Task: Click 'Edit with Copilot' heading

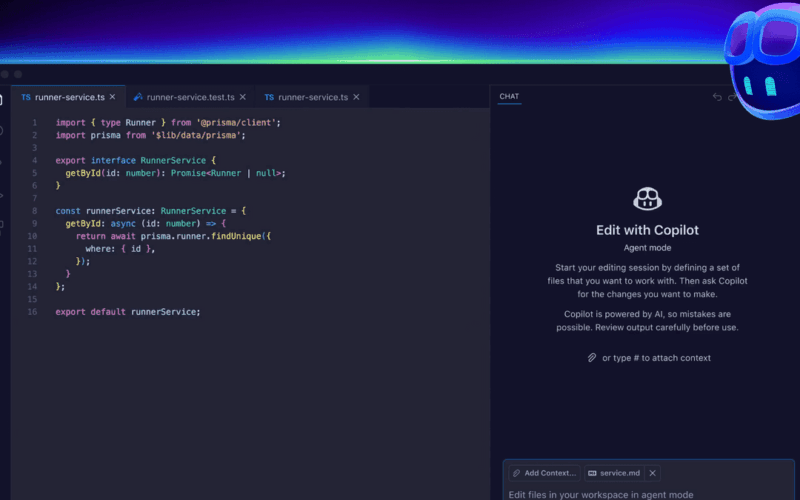Action: pyautogui.click(x=647, y=230)
